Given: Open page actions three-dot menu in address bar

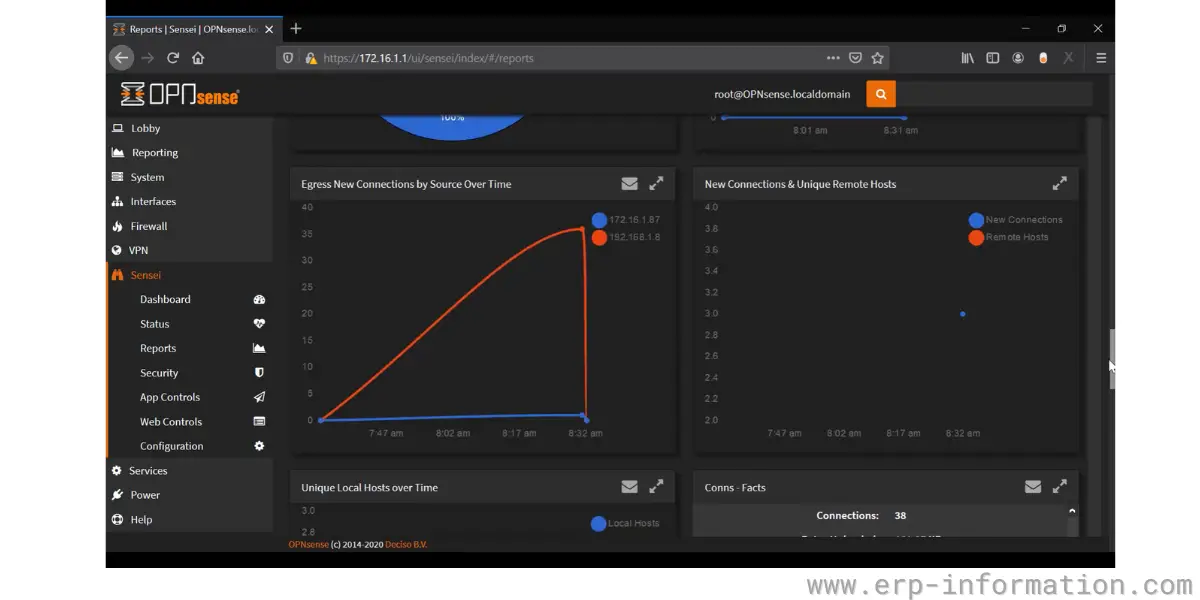Looking at the screenshot, I should [x=833, y=58].
